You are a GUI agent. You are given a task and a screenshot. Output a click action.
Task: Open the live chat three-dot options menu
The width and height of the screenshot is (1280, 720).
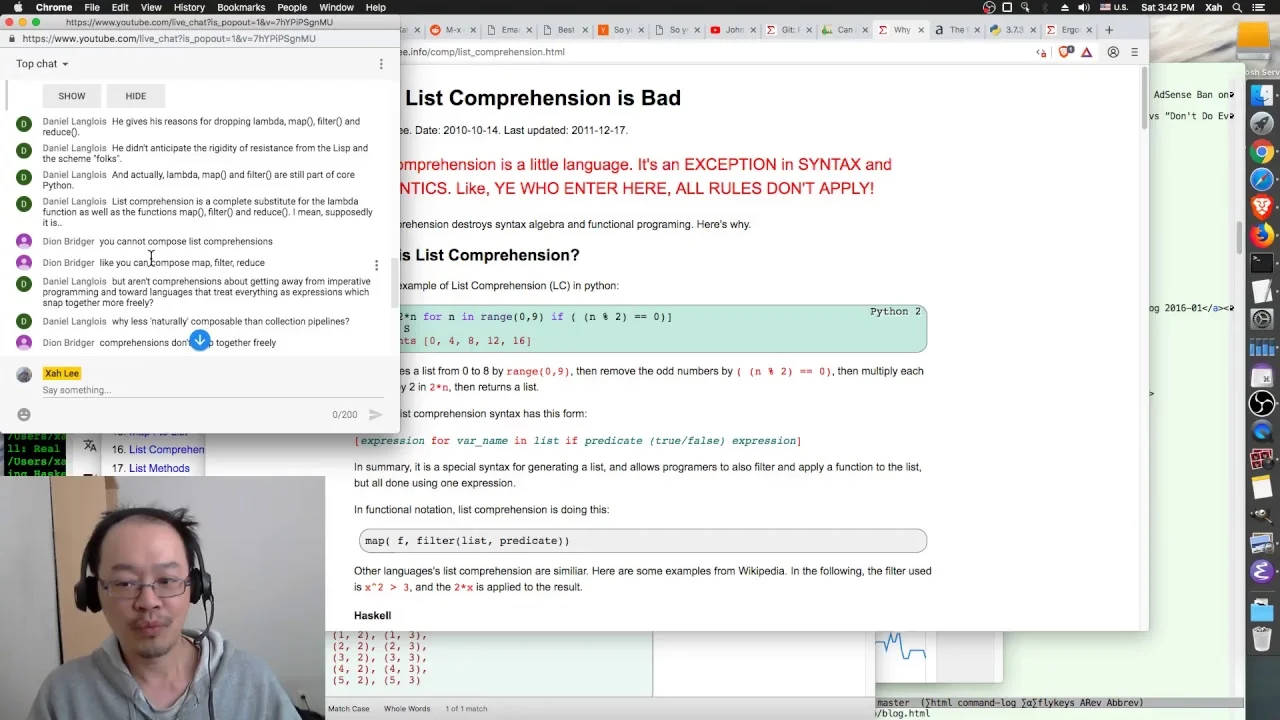(381, 64)
